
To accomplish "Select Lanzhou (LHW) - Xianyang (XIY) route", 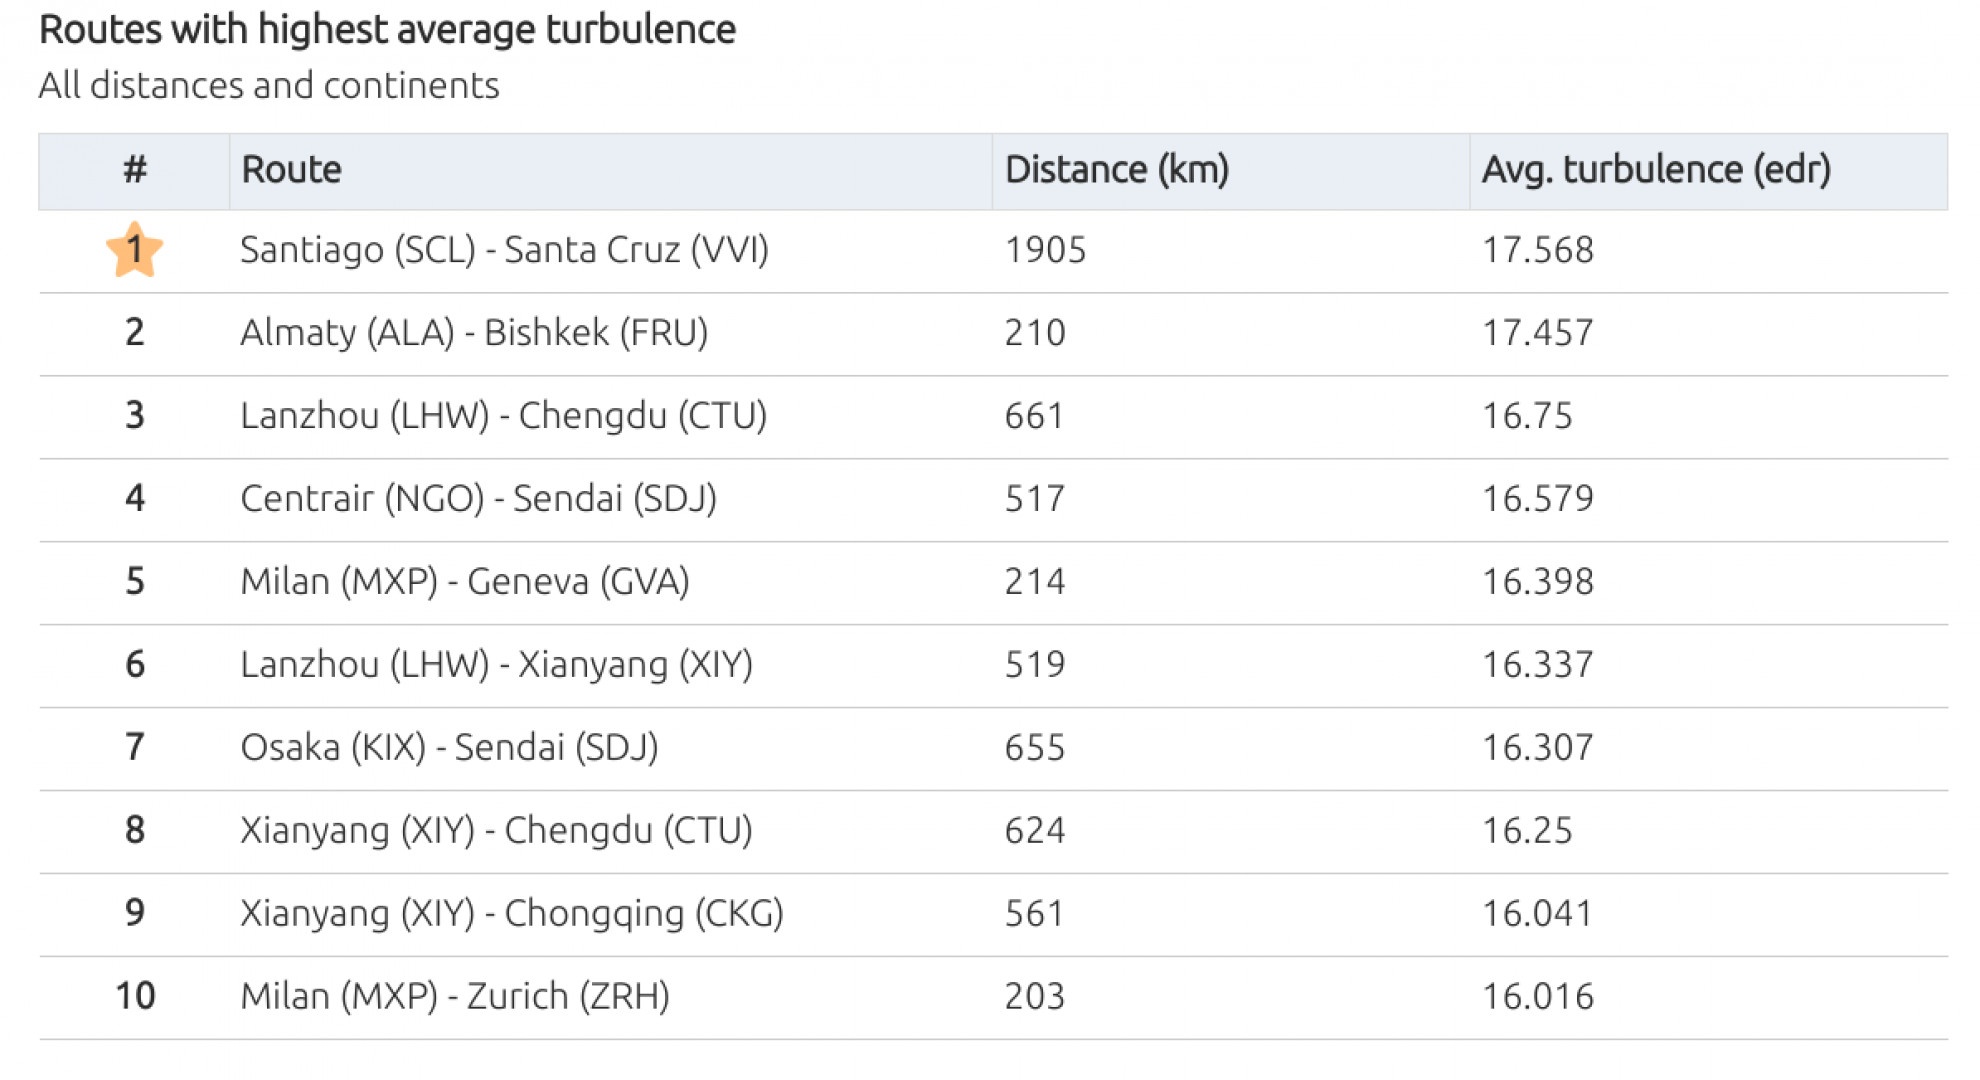I will tap(496, 665).
